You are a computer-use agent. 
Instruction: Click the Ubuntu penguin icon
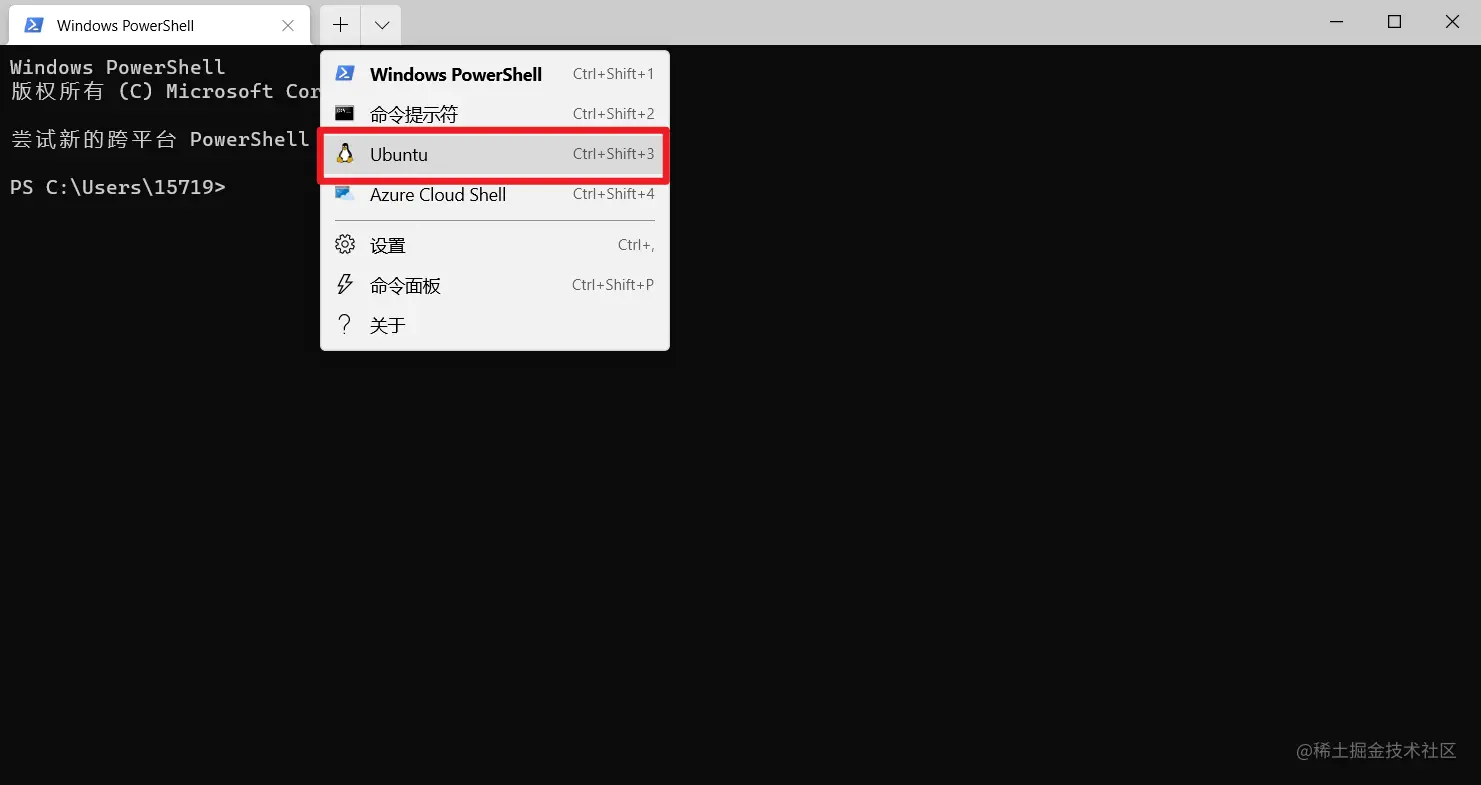click(345, 153)
